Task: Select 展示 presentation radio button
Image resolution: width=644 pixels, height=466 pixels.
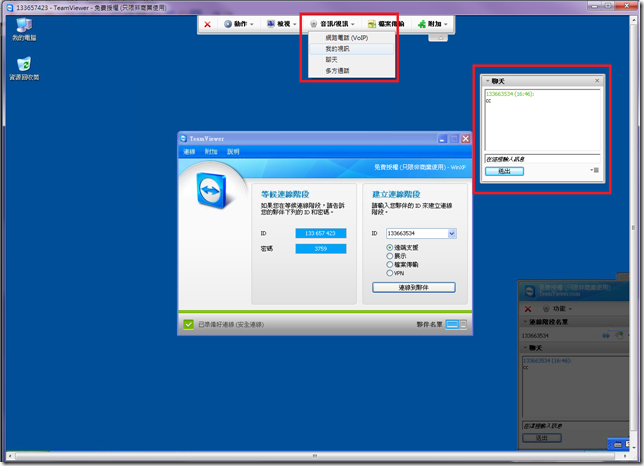Action: (389, 256)
